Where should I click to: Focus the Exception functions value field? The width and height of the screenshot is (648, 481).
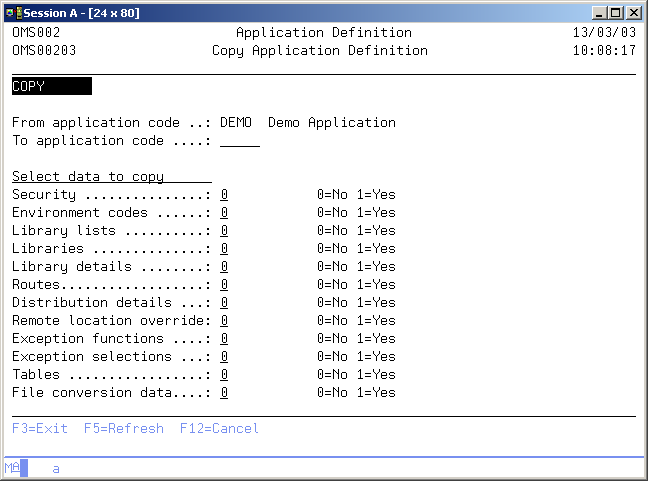point(224,339)
